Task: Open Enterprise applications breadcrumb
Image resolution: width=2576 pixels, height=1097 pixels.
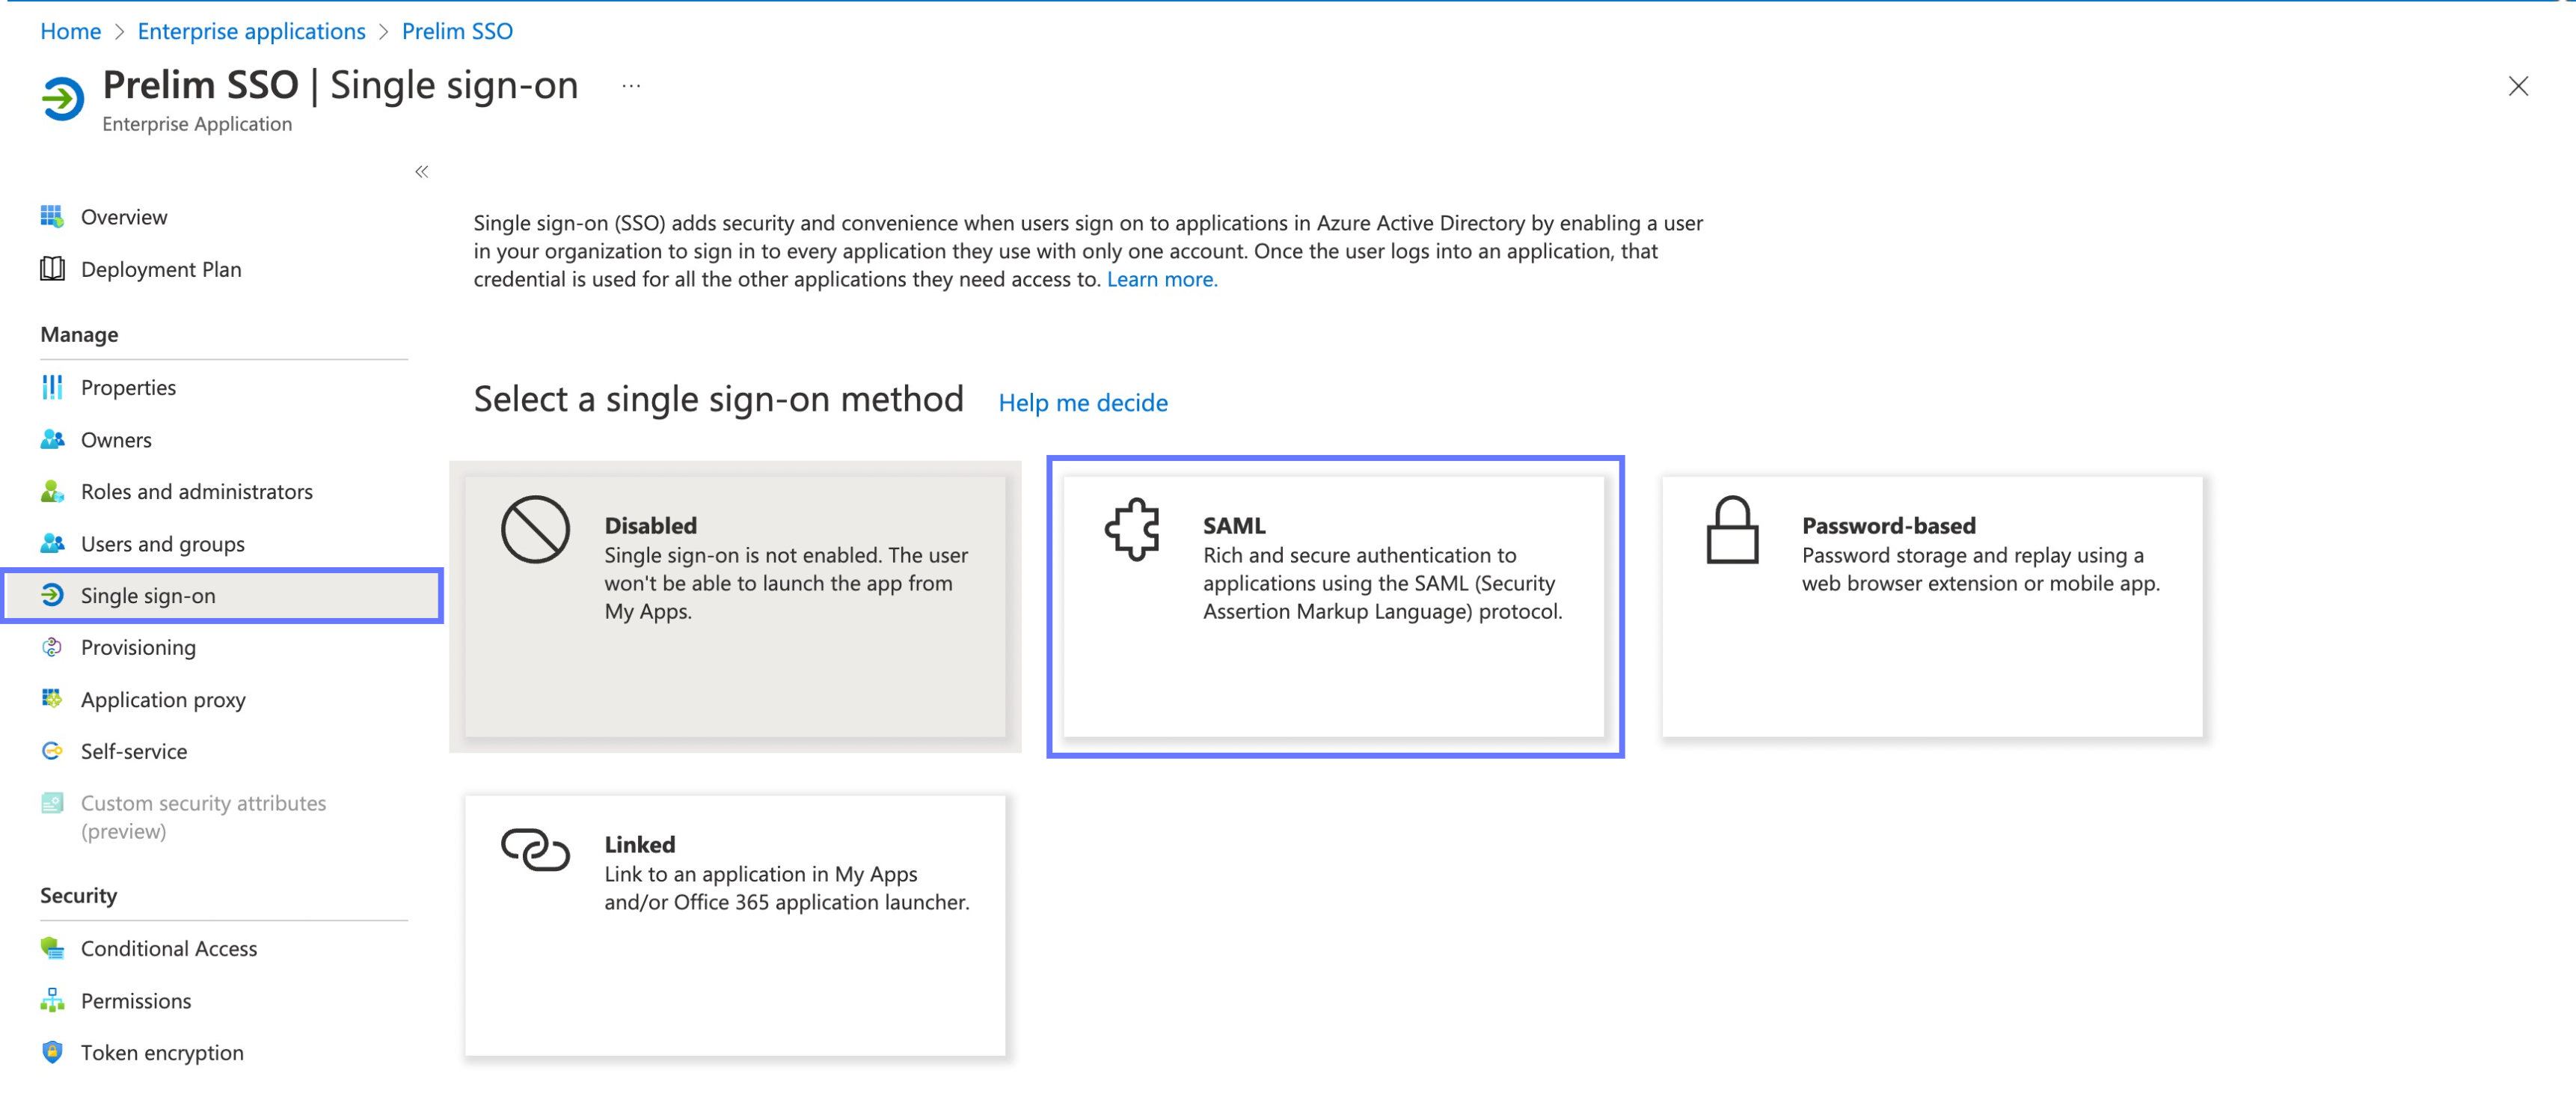Action: (251, 31)
